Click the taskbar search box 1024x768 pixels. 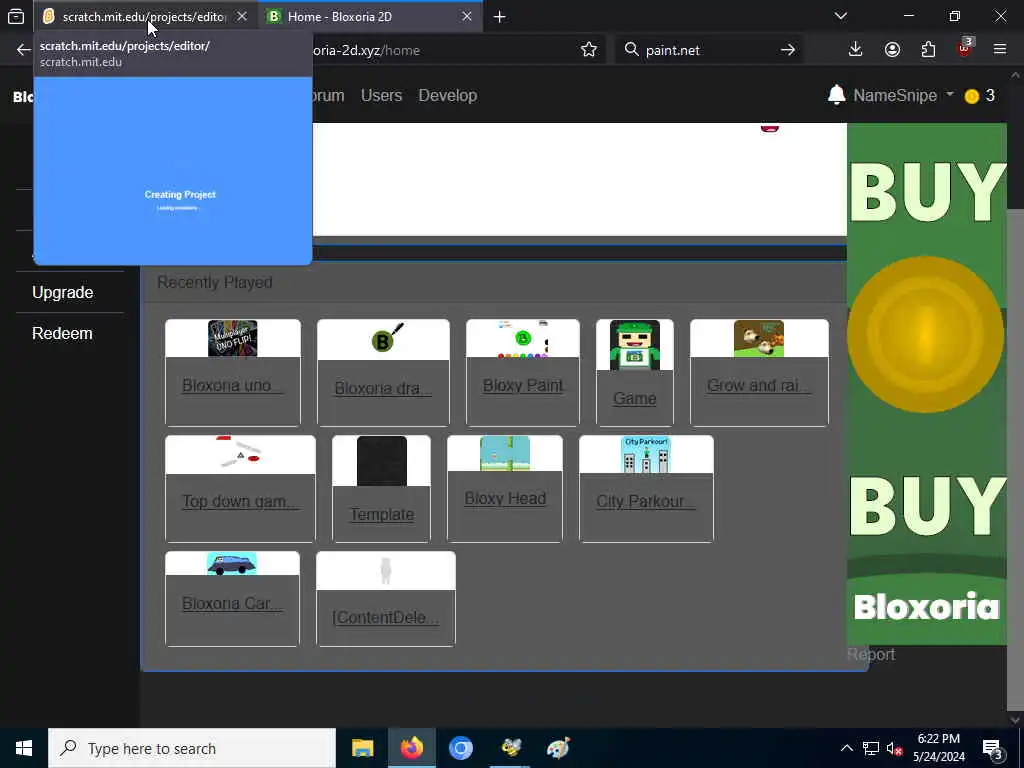click(192, 748)
